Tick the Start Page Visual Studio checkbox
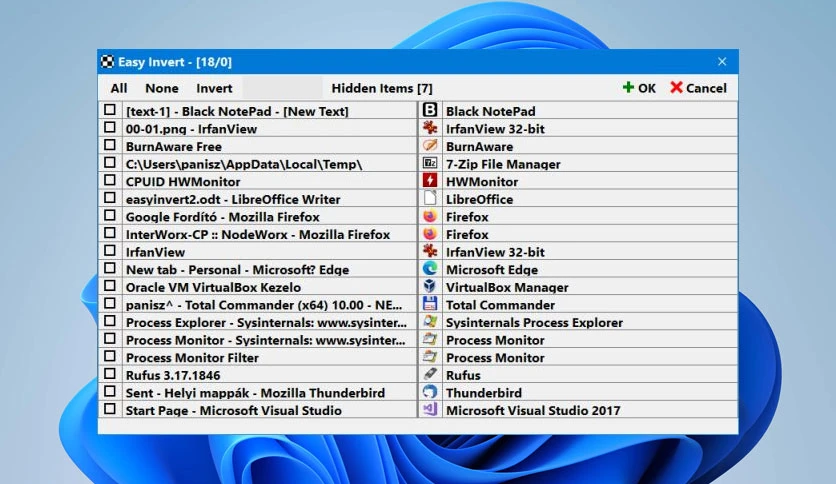 pos(110,408)
